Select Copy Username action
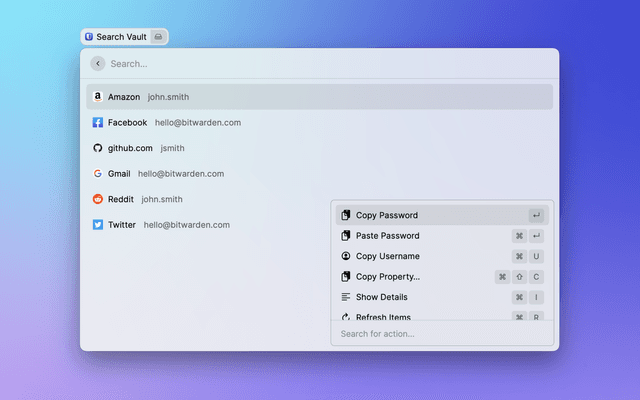640x400 pixels. point(387,256)
